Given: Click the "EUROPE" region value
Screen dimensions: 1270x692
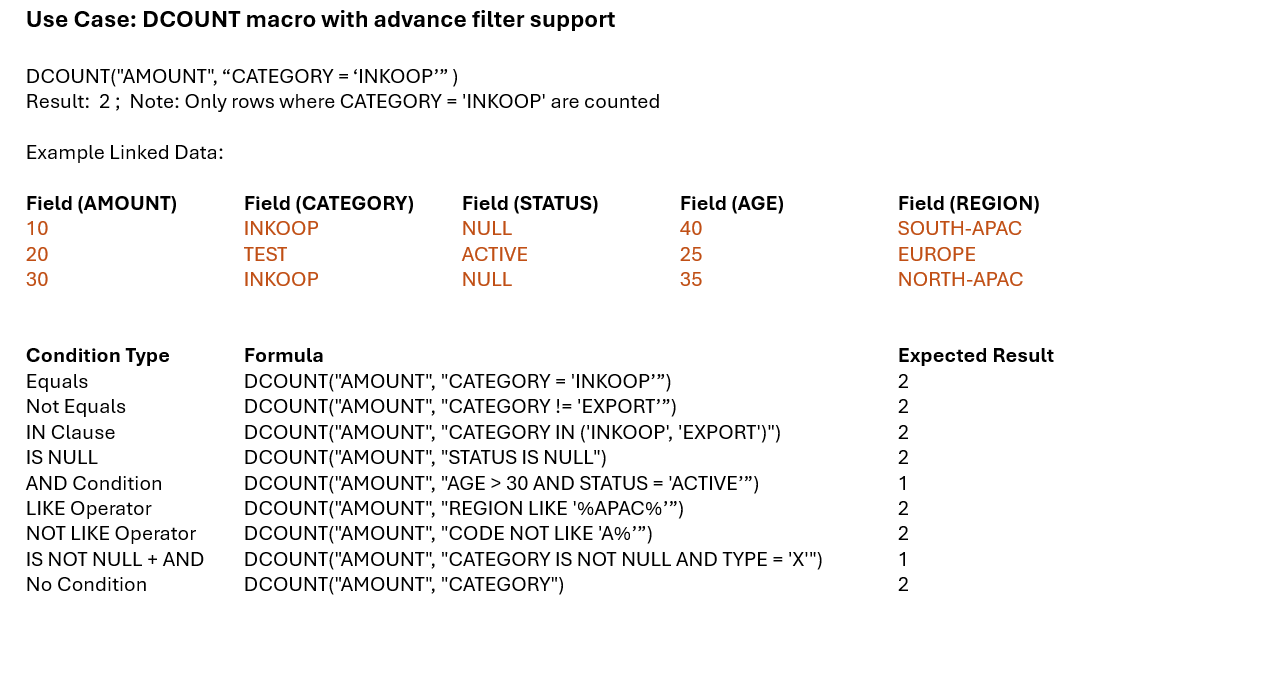Looking at the screenshot, I should (937, 254).
